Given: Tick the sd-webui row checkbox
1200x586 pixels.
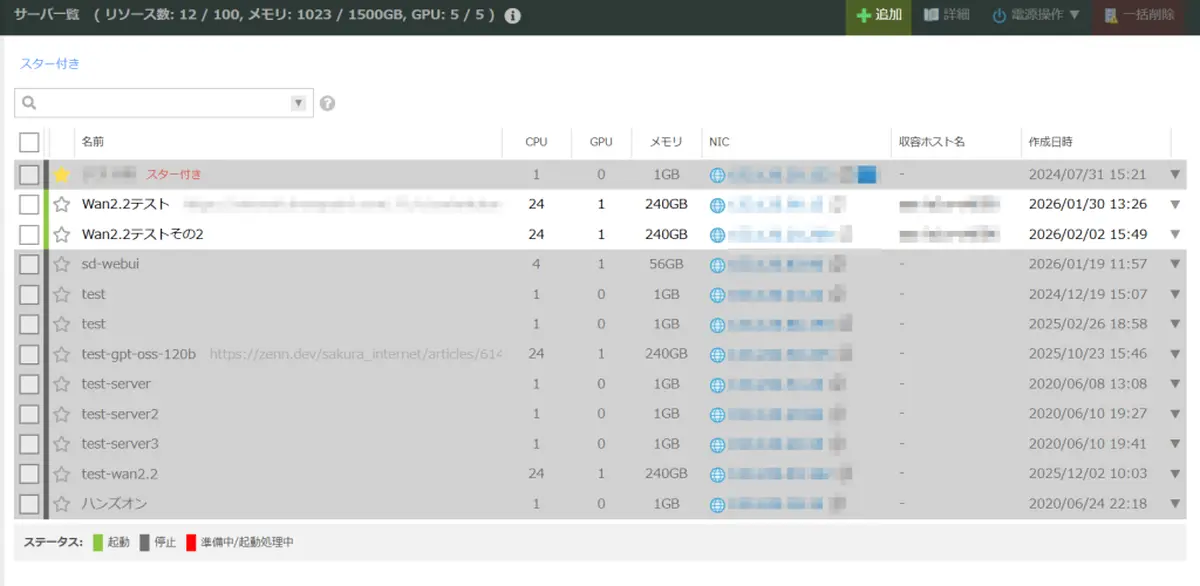Looking at the screenshot, I should (x=29, y=265).
